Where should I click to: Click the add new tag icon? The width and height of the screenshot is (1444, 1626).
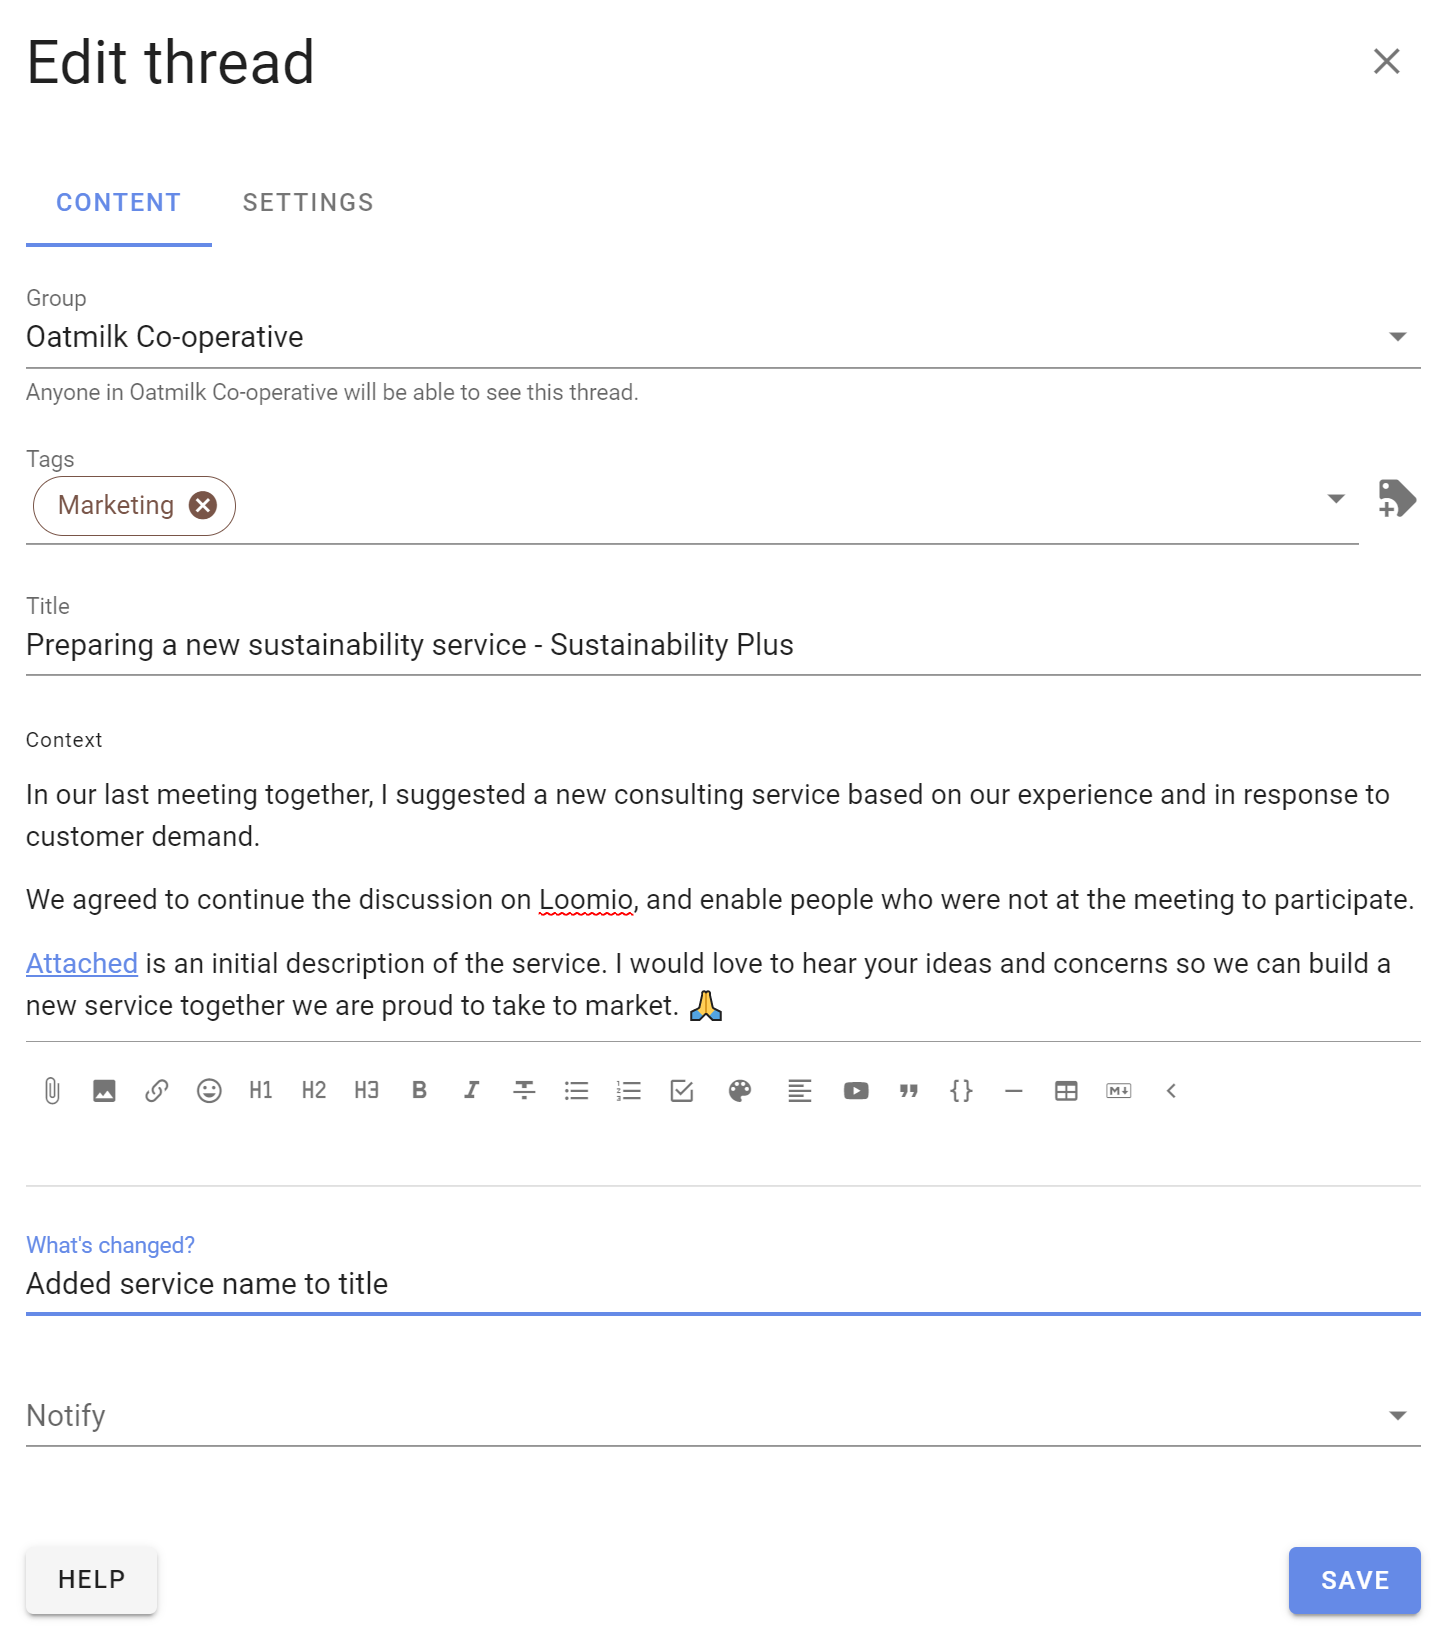click(1397, 498)
